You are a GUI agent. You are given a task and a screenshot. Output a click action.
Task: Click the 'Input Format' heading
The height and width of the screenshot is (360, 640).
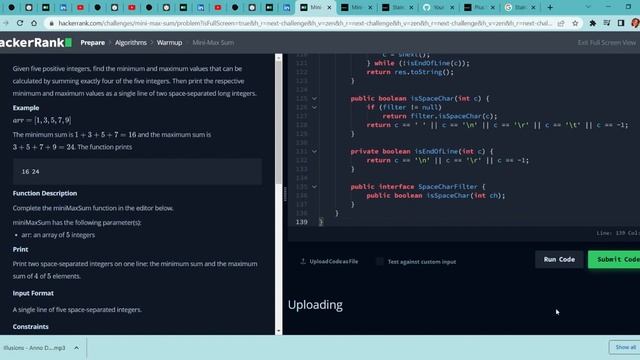point(33,293)
